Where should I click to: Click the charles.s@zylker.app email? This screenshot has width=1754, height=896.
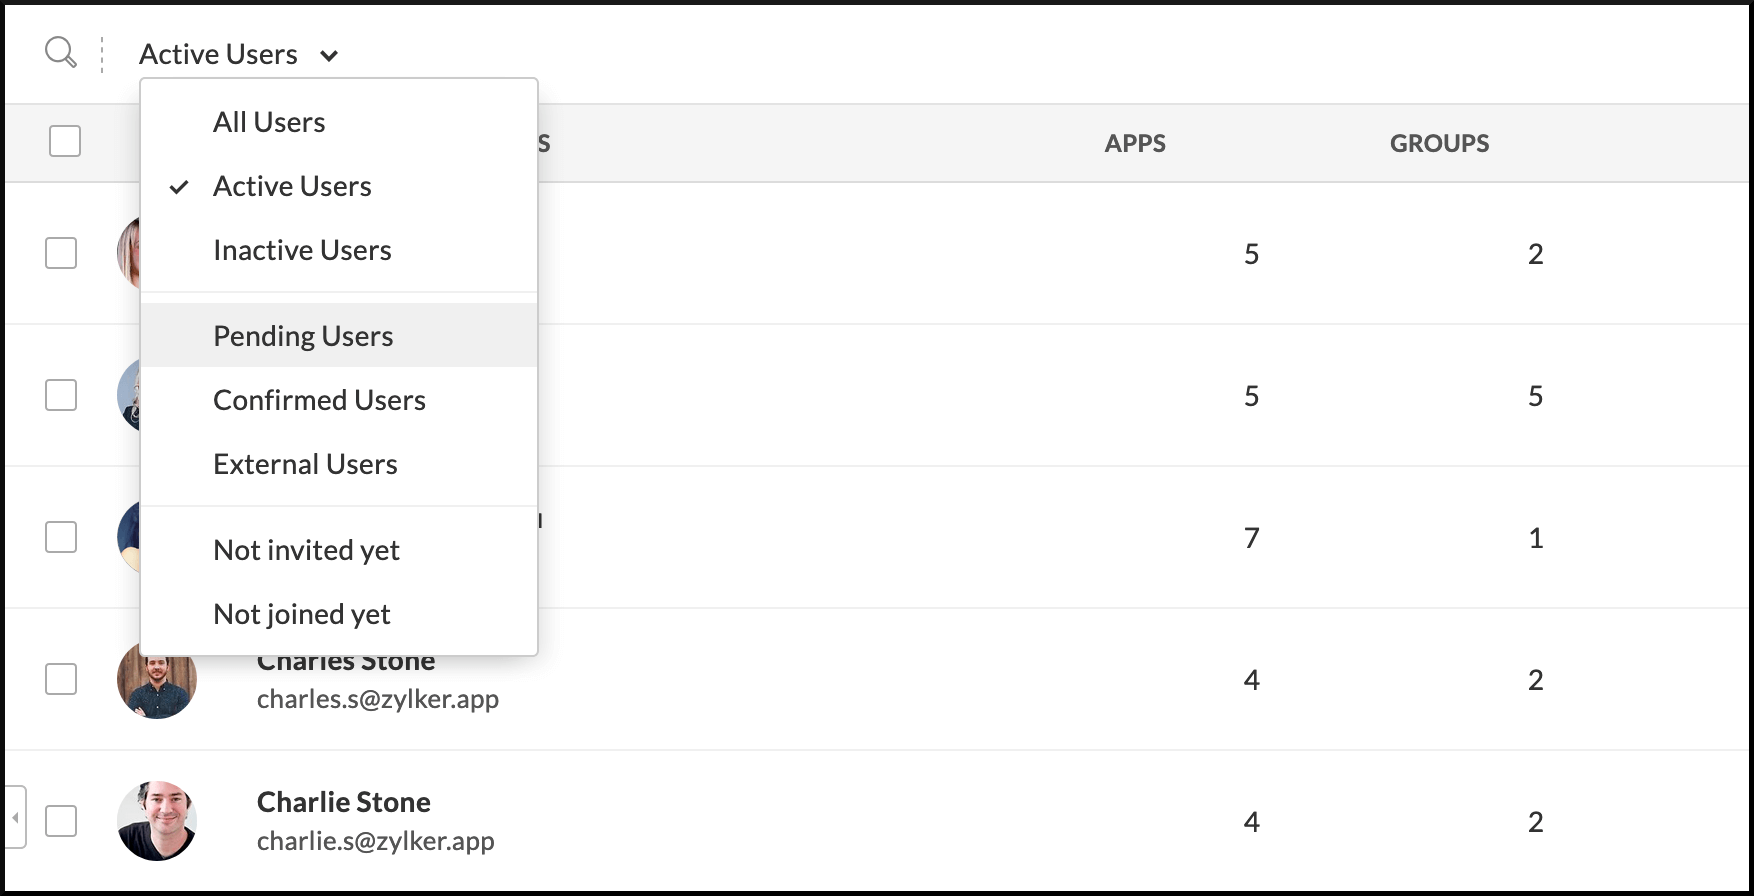[x=377, y=699]
